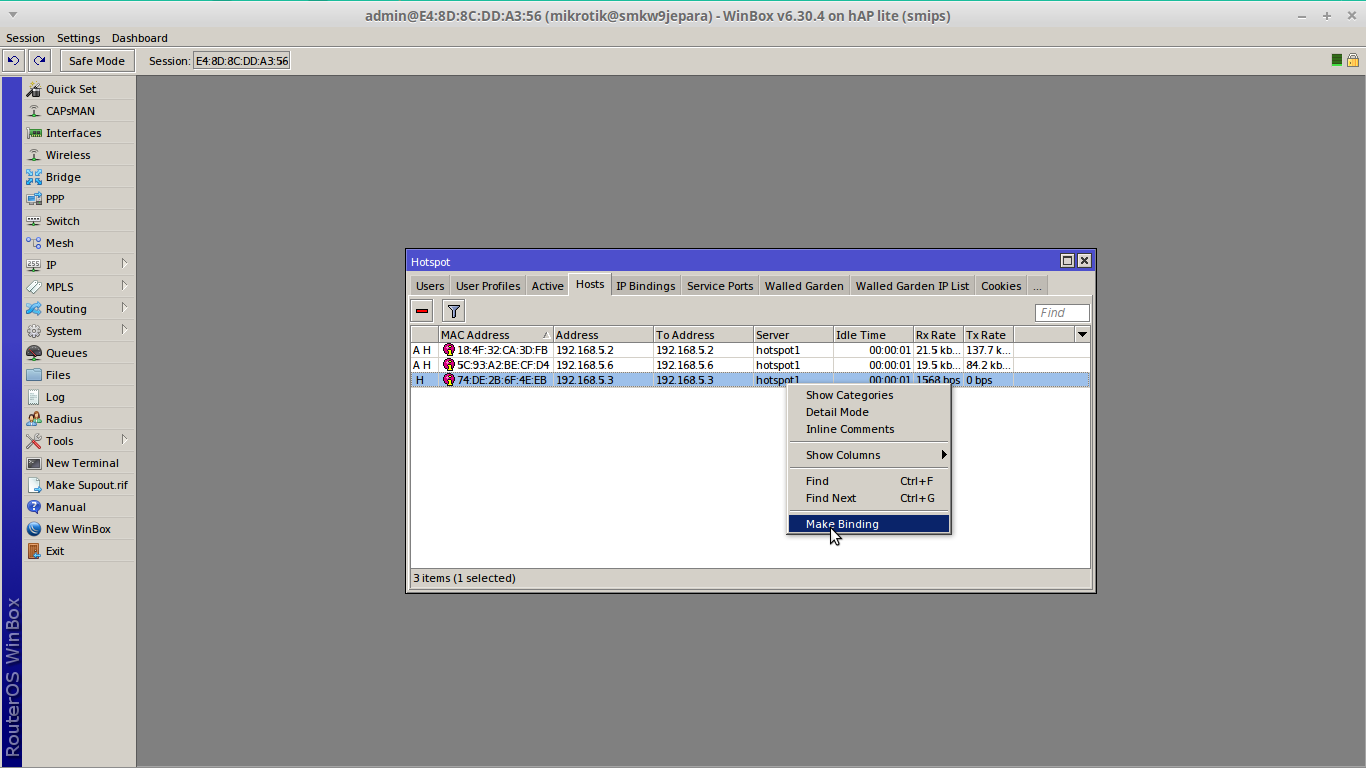This screenshot has height=768, width=1366.
Task: Open the Mesh icon in sidebar
Action: [34, 243]
